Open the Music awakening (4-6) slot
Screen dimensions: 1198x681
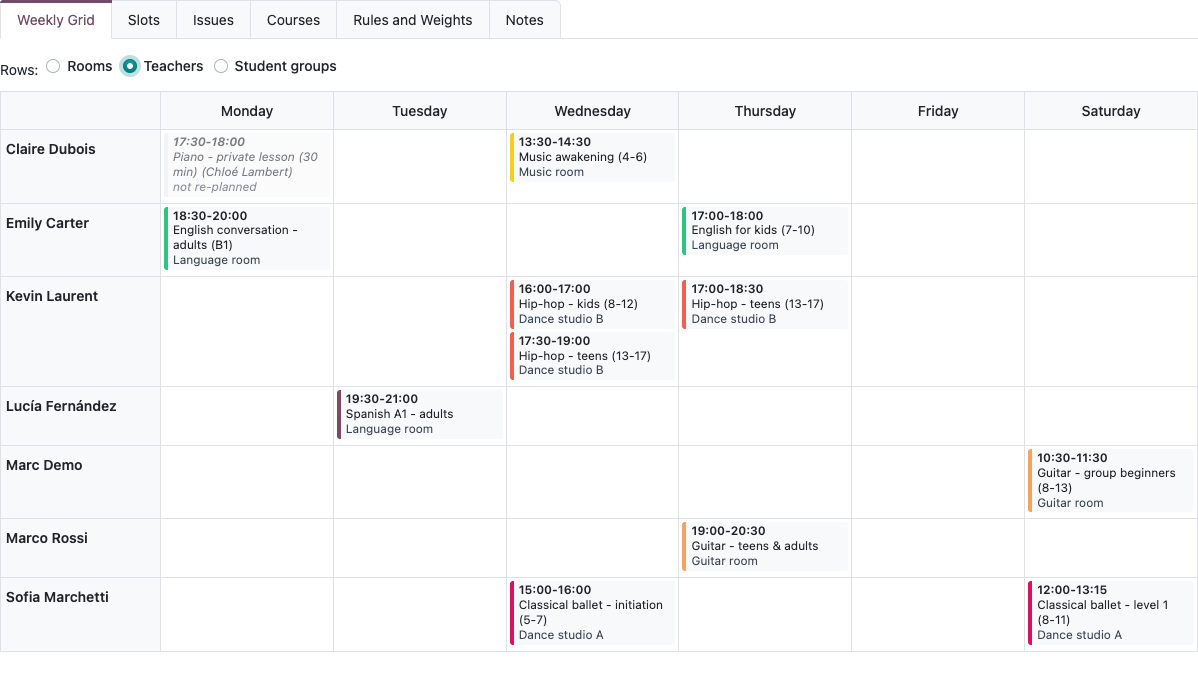tap(592, 157)
